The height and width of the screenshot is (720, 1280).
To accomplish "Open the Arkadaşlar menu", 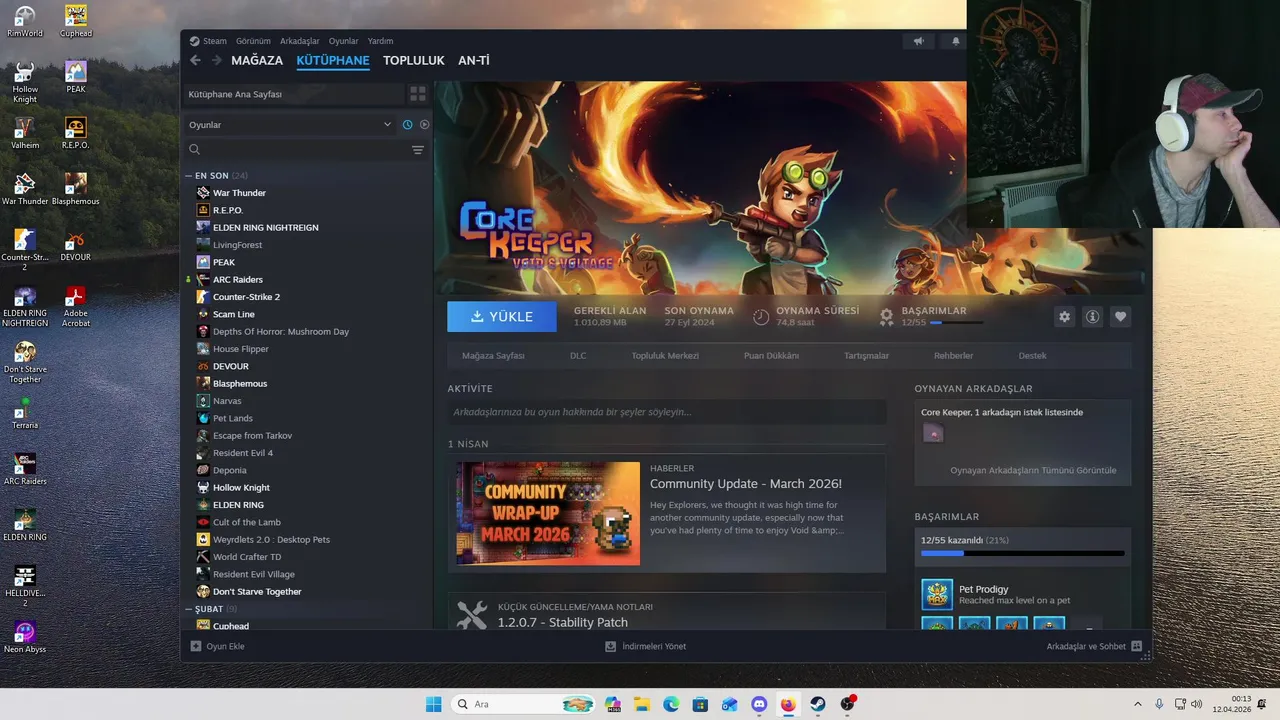I will pos(300,41).
